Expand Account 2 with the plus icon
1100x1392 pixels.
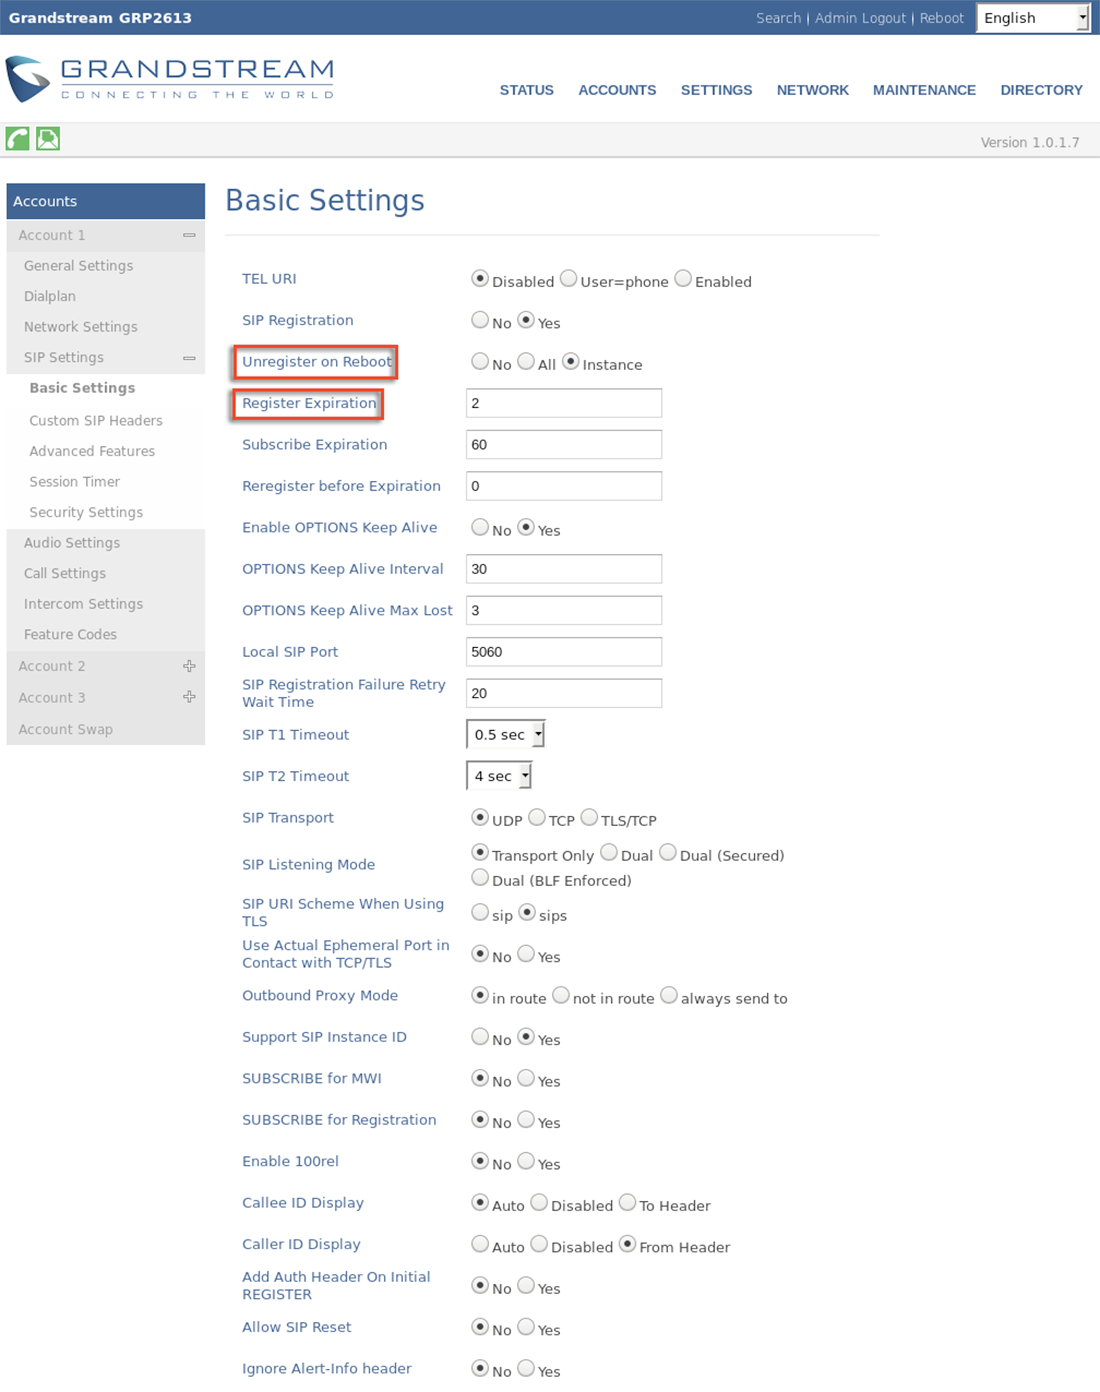189,666
